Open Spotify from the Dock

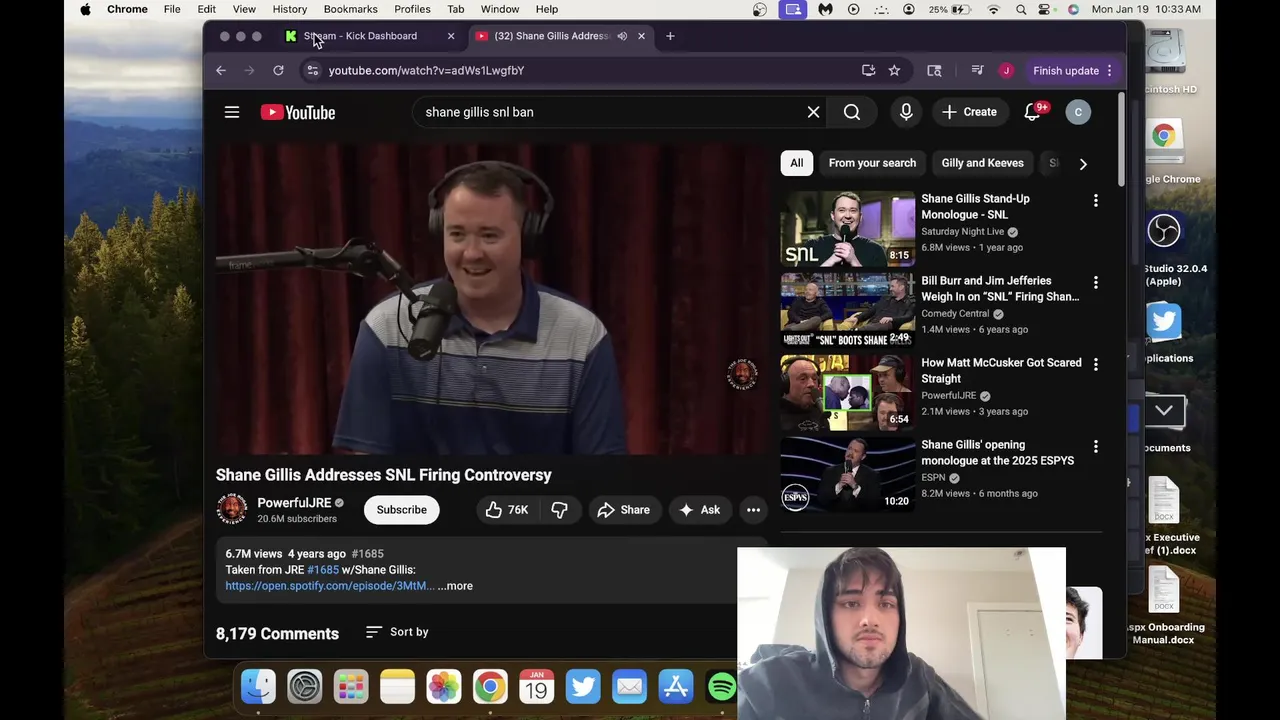pos(722,686)
